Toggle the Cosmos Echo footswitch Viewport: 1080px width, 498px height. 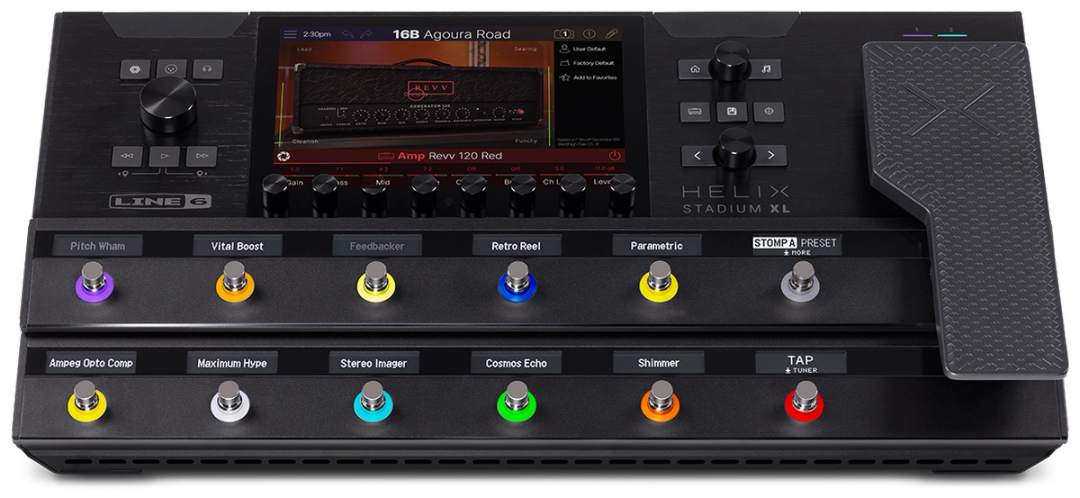[x=517, y=402]
